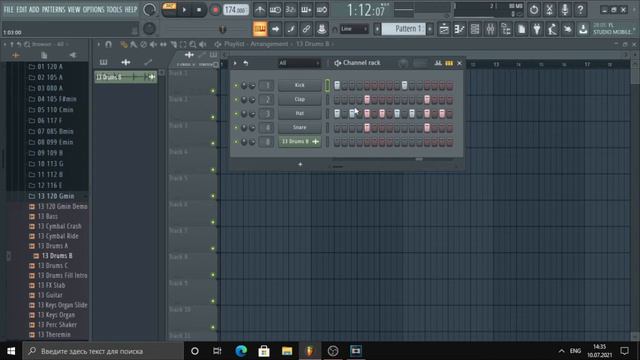Click the document icon in main toolbar
This screenshot has height=360, width=640.
(x=521, y=29)
